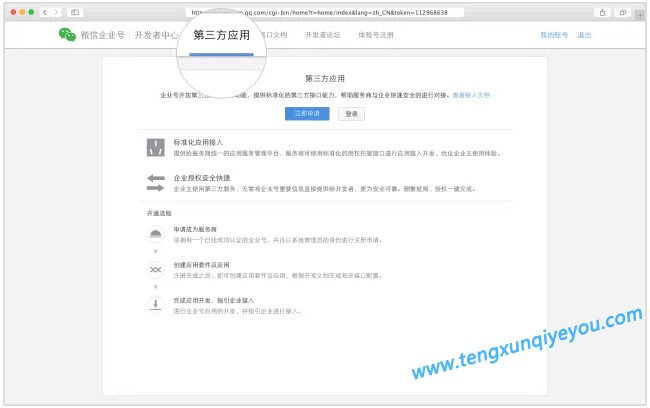This screenshot has height=408, width=650.
Task: Show all tabs icon in Safari
Action: tap(623, 12)
